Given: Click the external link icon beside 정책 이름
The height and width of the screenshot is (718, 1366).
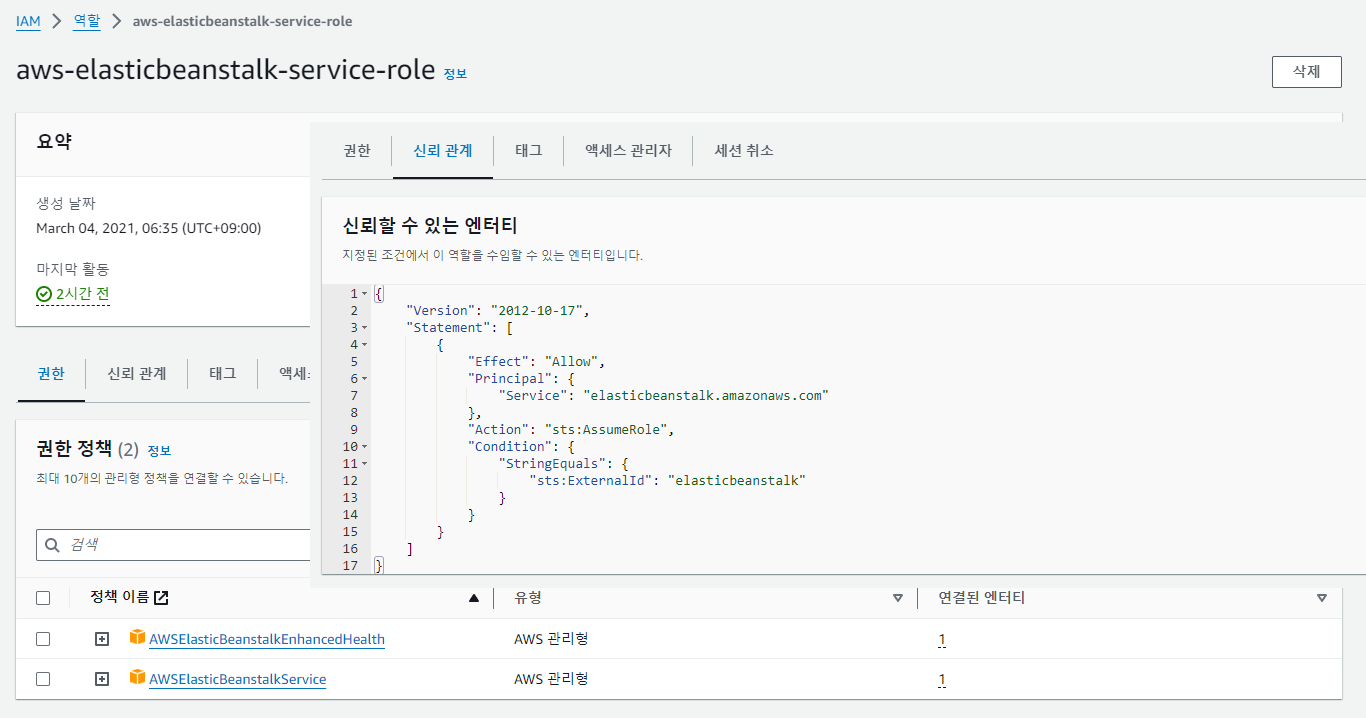Looking at the screenshot, I should point(161,598).
